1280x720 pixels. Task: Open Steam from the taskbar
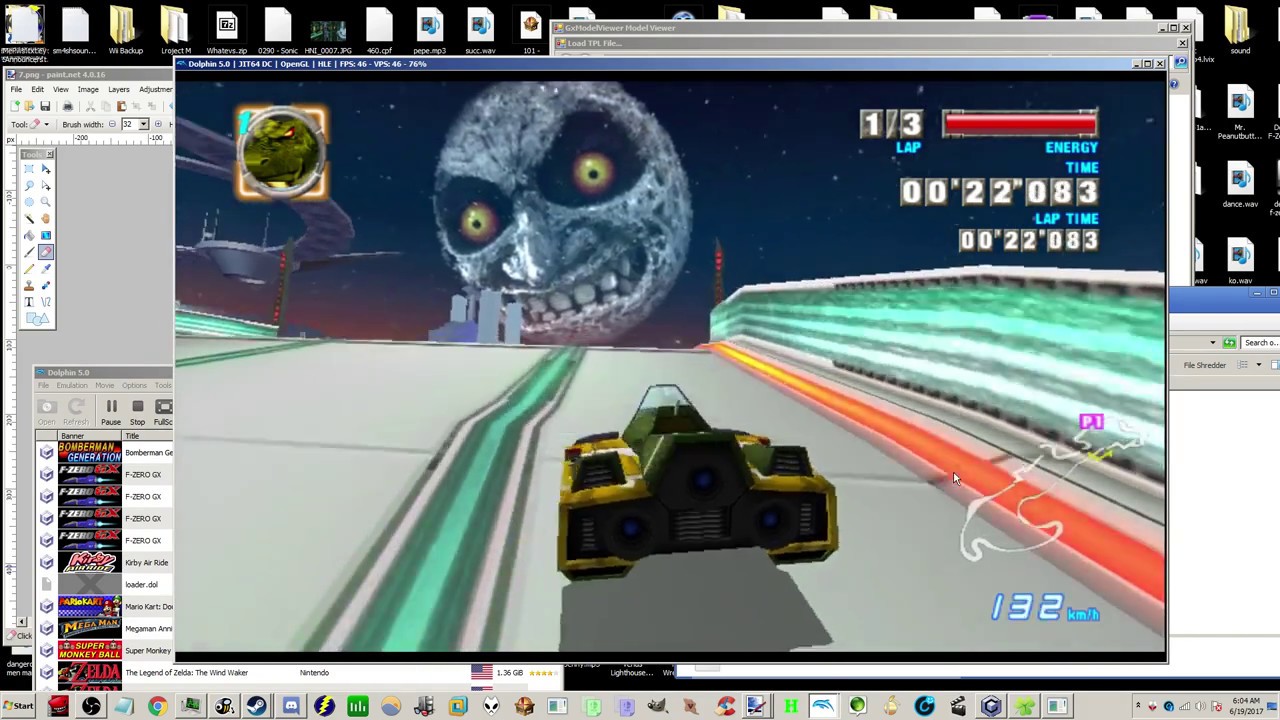[x=257, y=707]
